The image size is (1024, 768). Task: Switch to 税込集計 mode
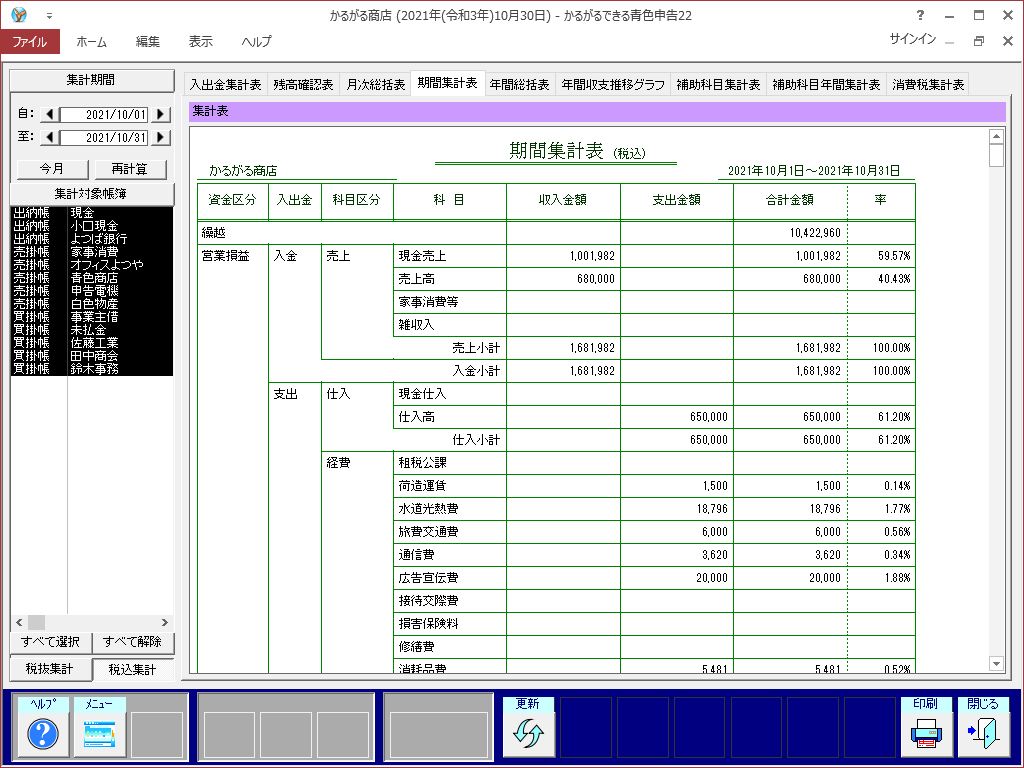pos(133,669)
